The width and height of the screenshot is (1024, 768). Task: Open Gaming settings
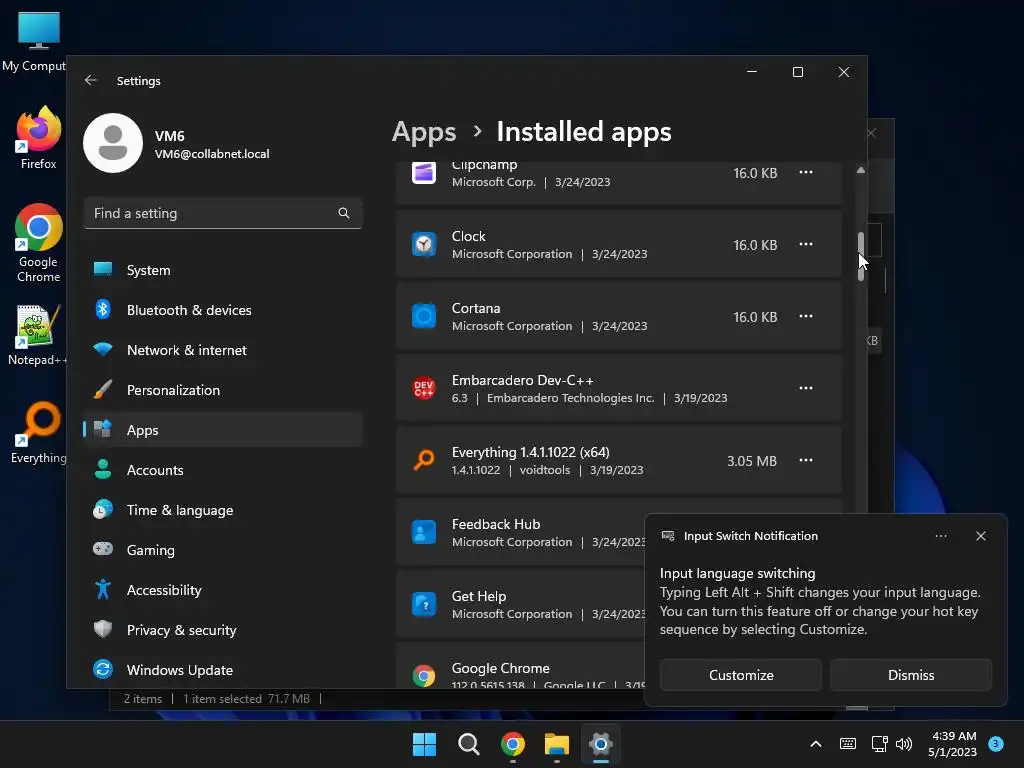pos(223,550)
